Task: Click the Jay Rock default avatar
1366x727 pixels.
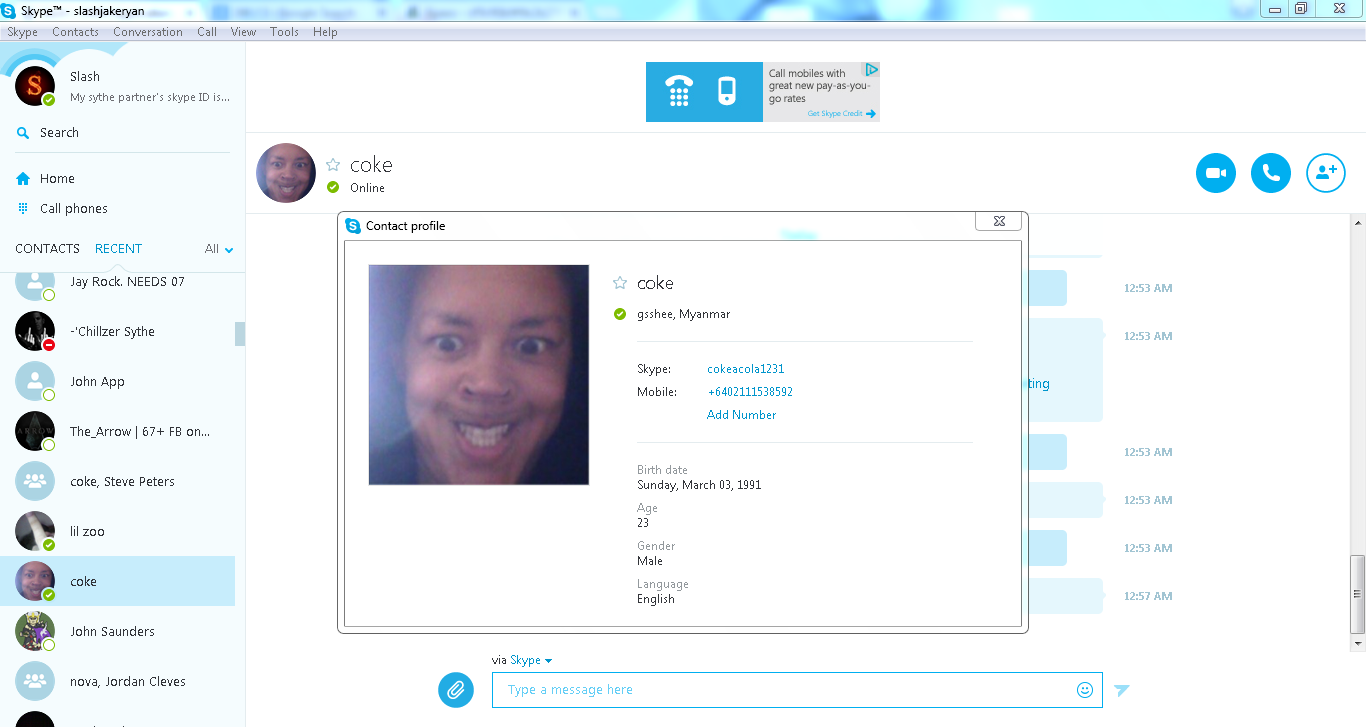Action: [35, 285]
